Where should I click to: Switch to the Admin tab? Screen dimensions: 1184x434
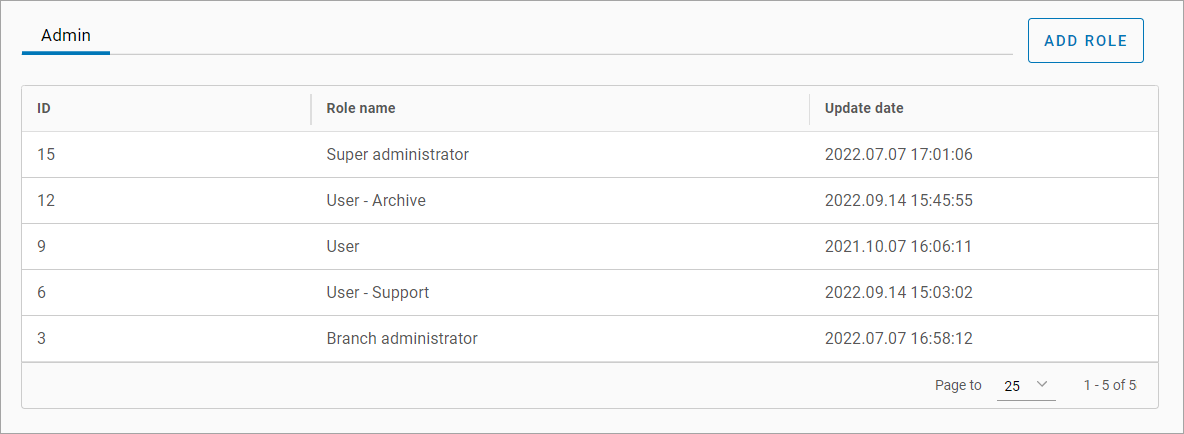click(x=66, y=35)
